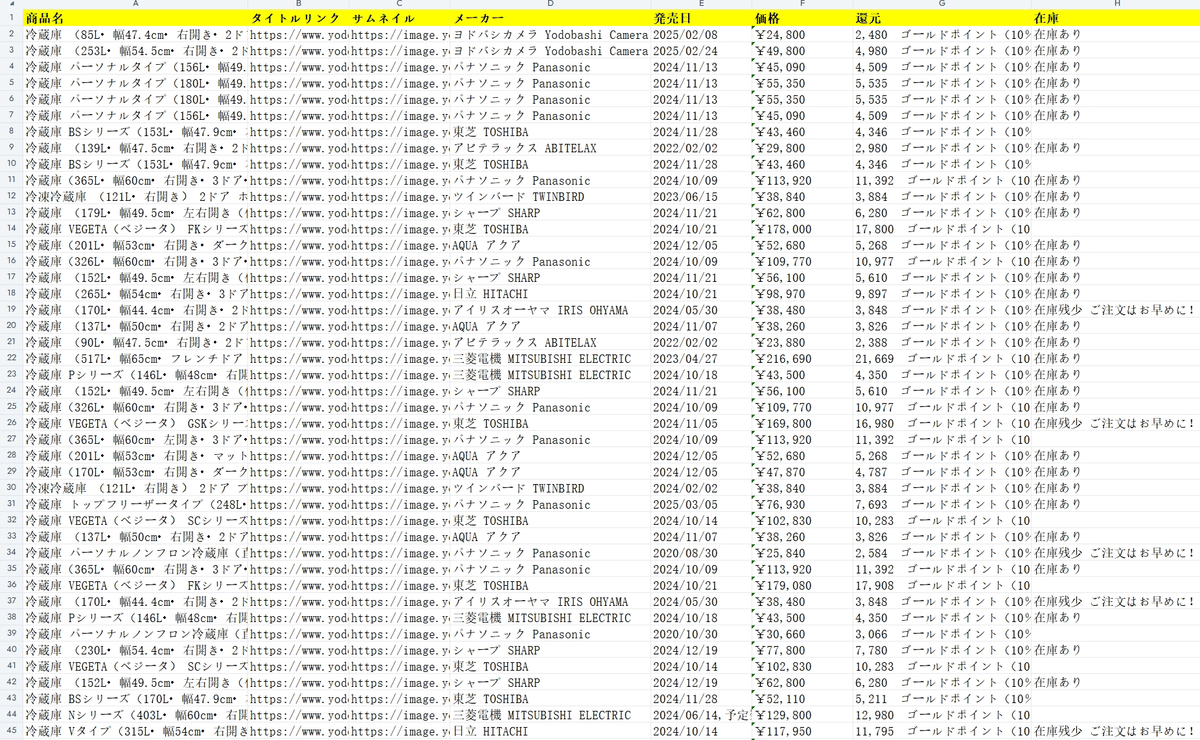Select price cell ¥30,660
Image resolution: width=1200 pixels, height=740 pixels.
[x=802, y=634]
